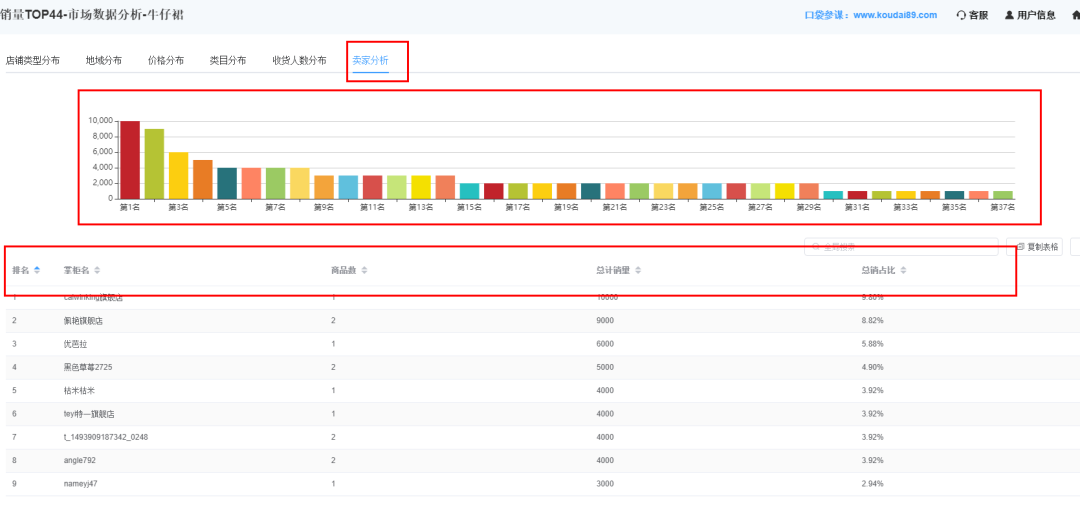Focus the table search input field
The image size is (1080, 511).
tap(901, 247)
